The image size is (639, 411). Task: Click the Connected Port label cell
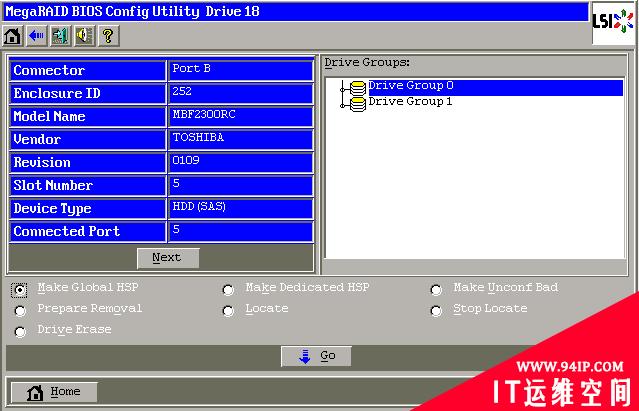click(x=88, y=231)
